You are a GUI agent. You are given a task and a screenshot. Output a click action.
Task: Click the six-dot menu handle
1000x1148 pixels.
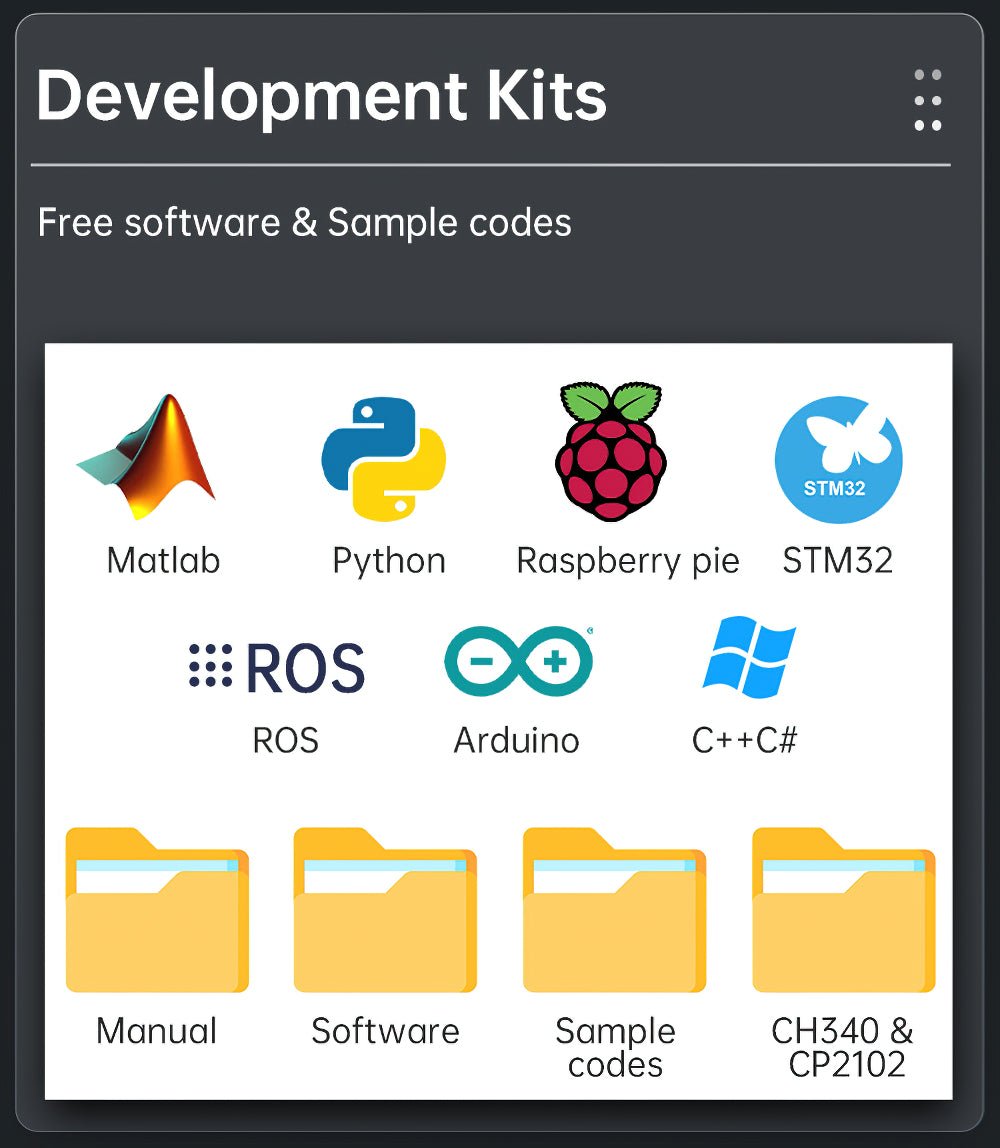[x=927, y=100]
